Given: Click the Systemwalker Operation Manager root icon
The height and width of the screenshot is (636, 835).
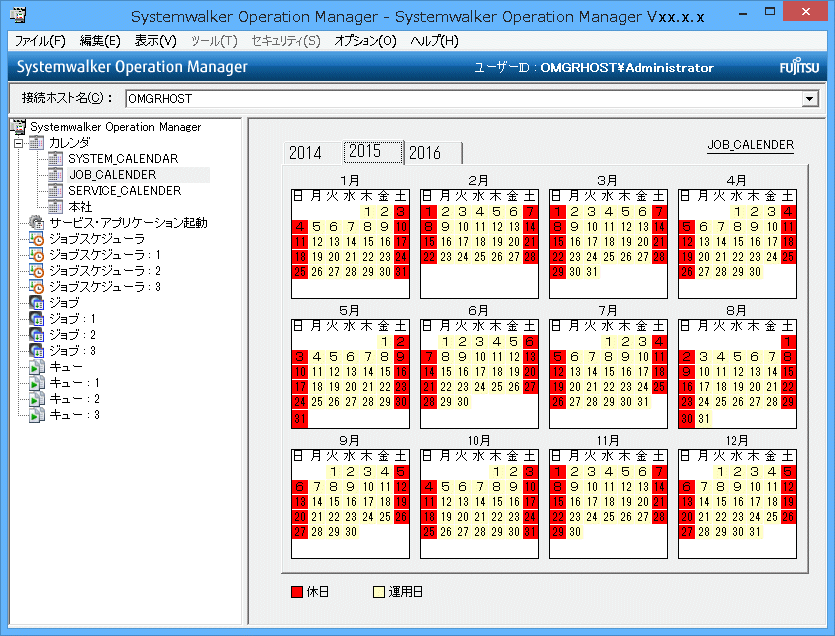Looking at the screenshot, I should (18, 127).
